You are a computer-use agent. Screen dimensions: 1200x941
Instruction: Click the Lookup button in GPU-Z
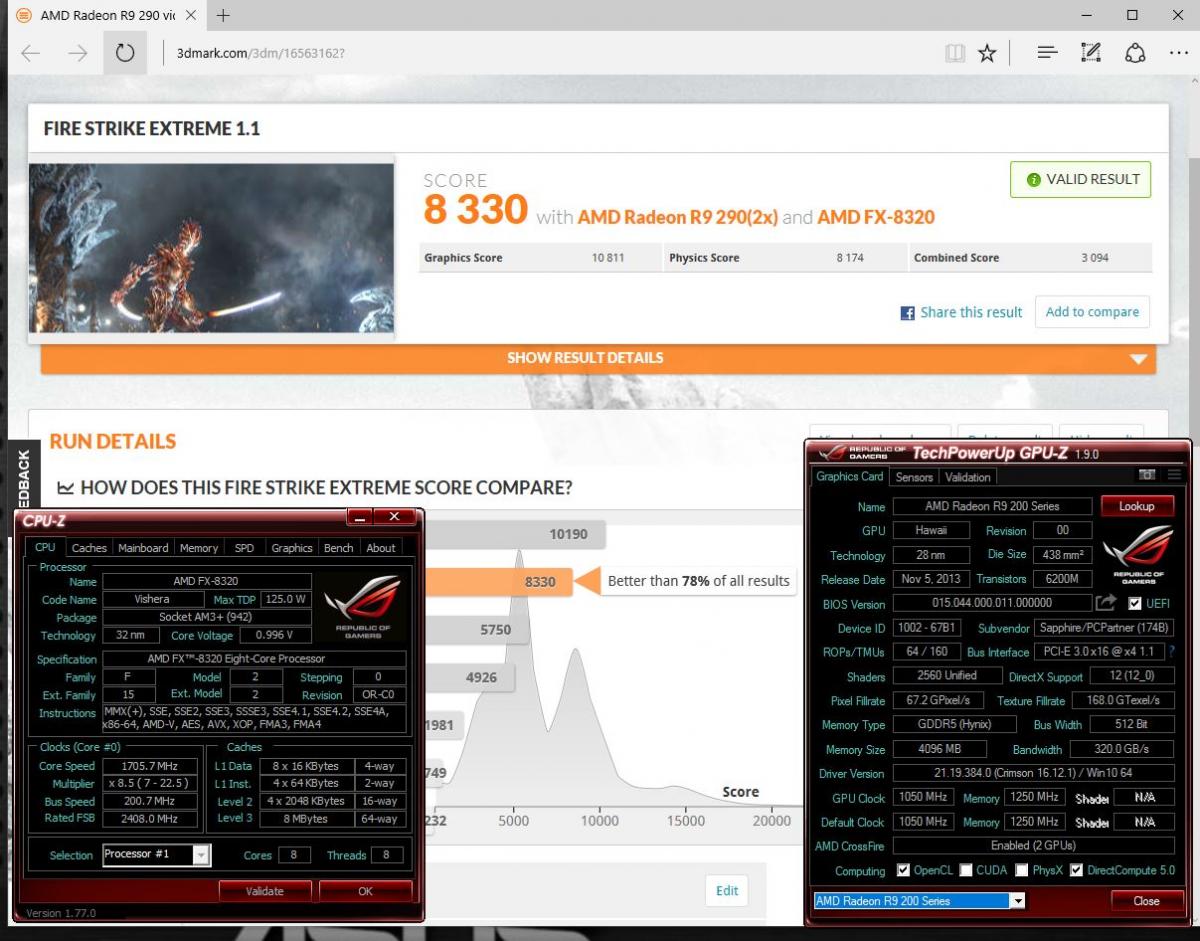(x=1137, y=506)
